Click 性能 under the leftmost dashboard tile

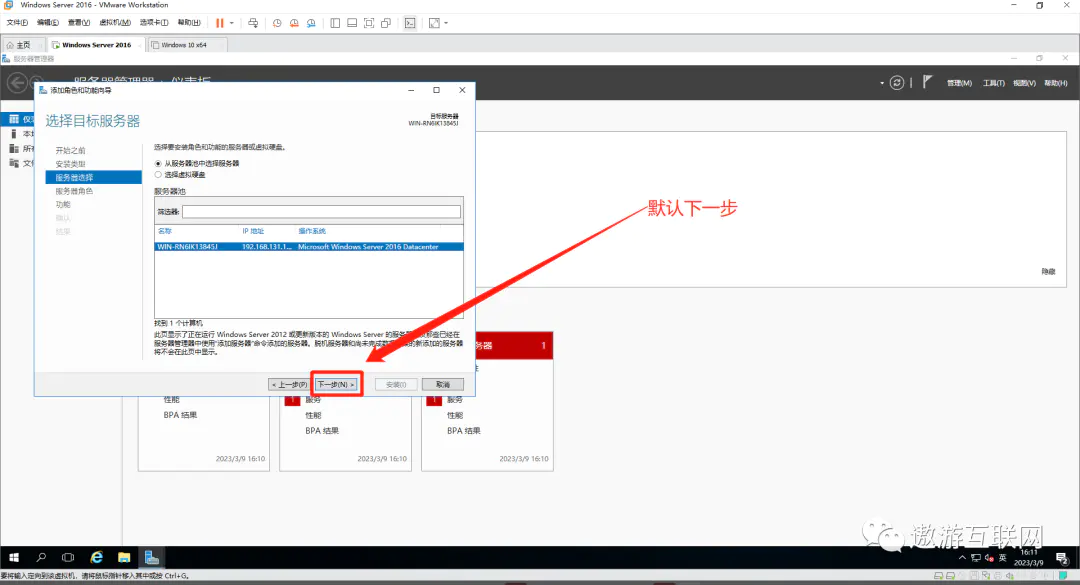(172, 400)
